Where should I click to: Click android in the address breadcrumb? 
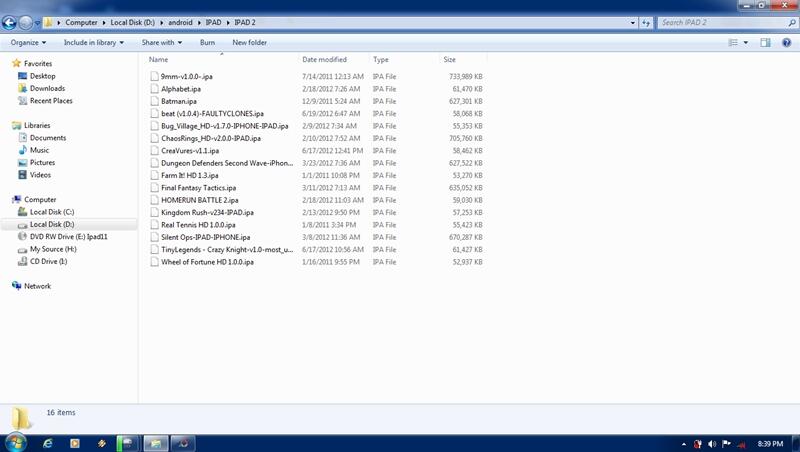click(180, 22)
